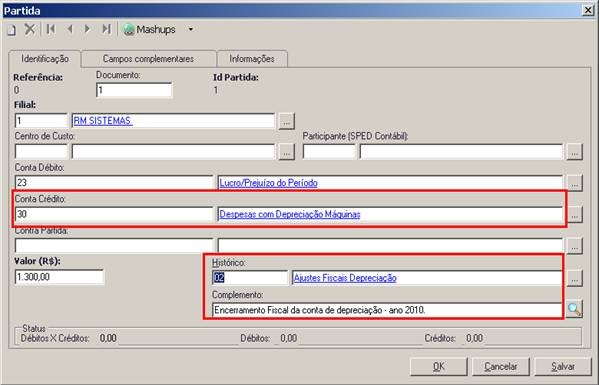
Task: Close the Partida dialog window
Action: click(588, 10)
